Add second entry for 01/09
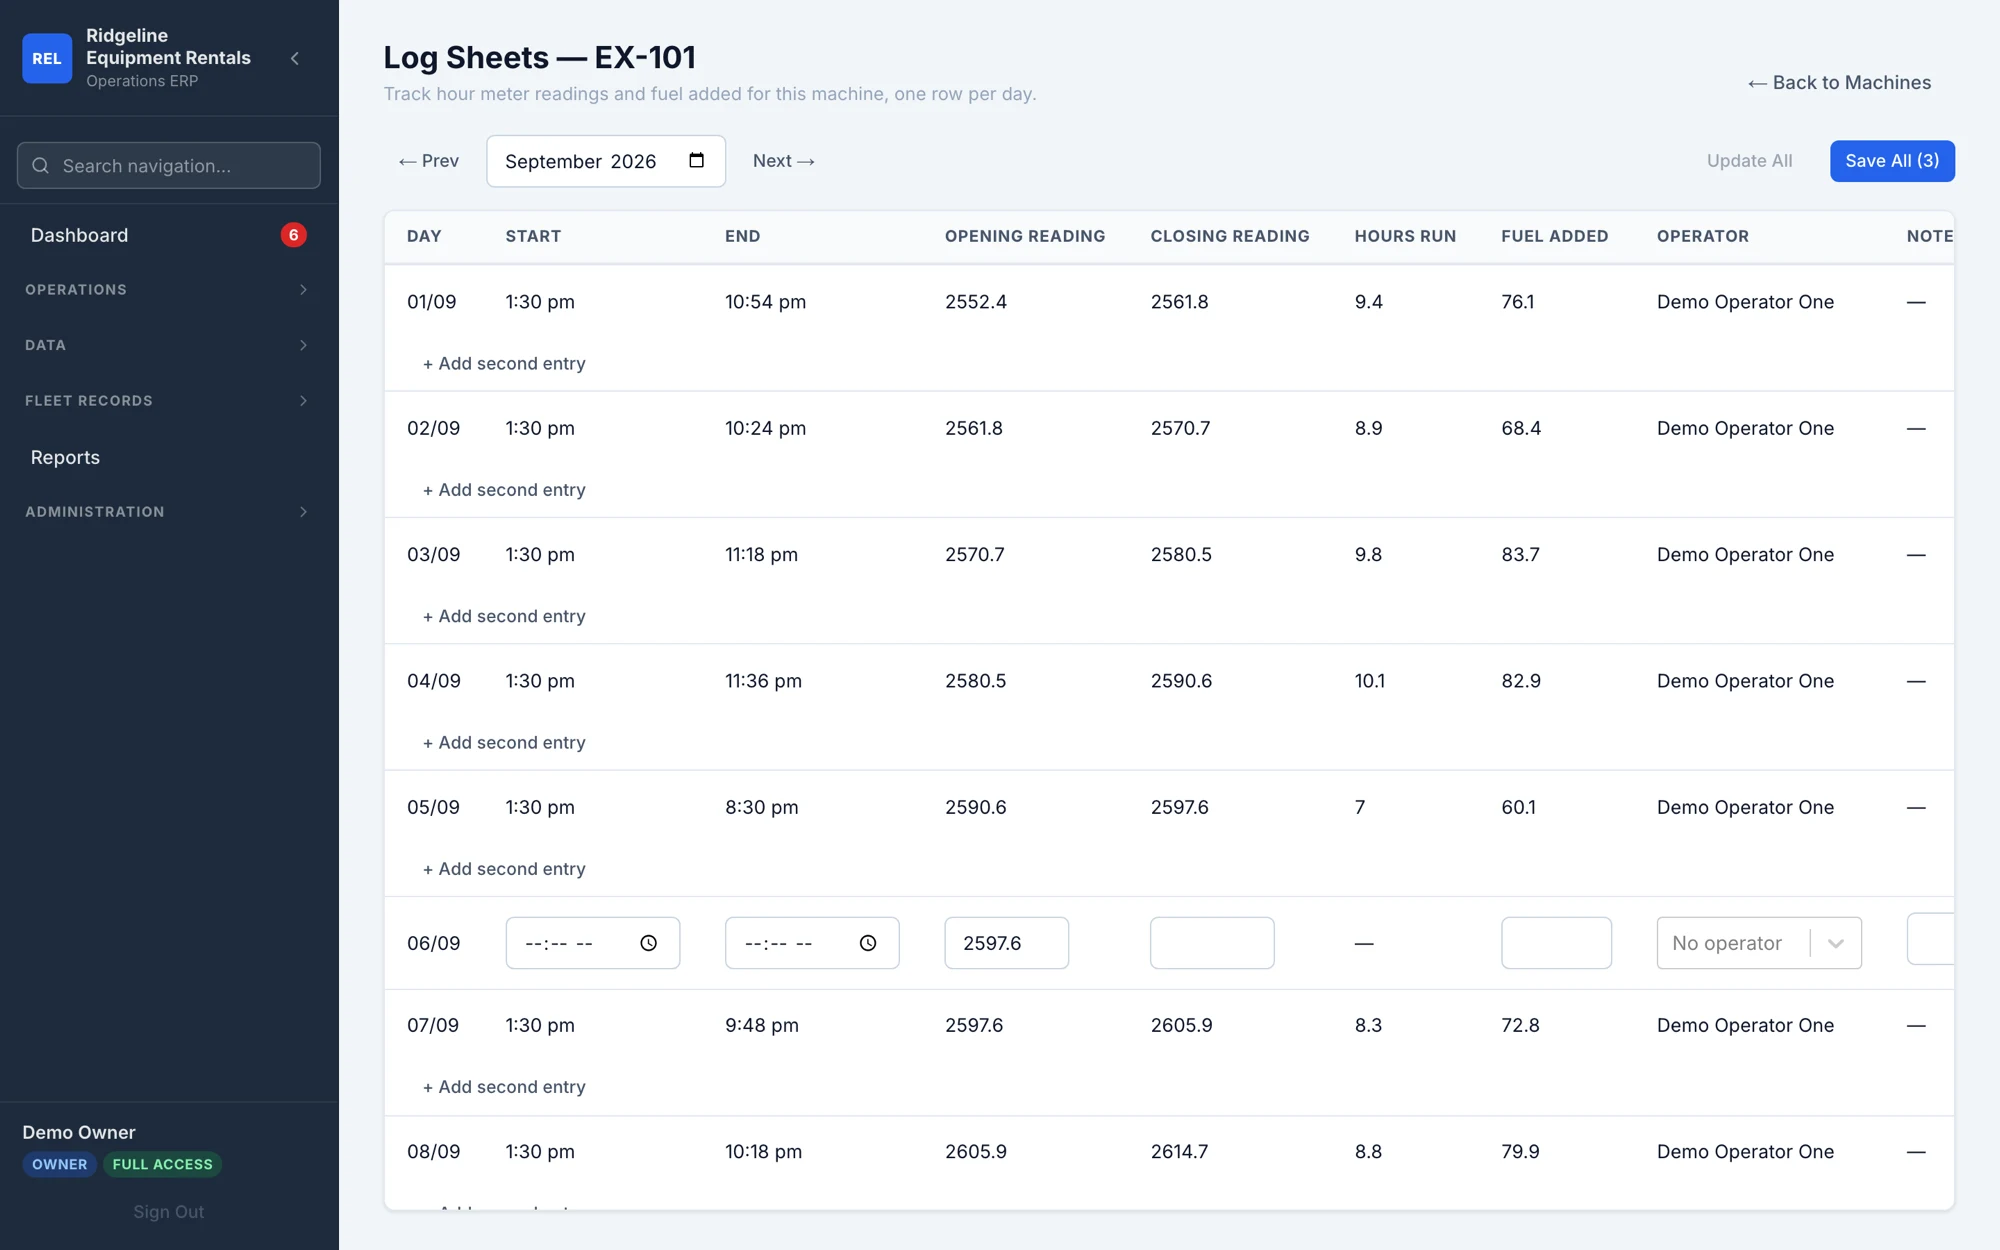Image resolution: width=2000 pixels, height=1250 pixels. coord(504,364)
